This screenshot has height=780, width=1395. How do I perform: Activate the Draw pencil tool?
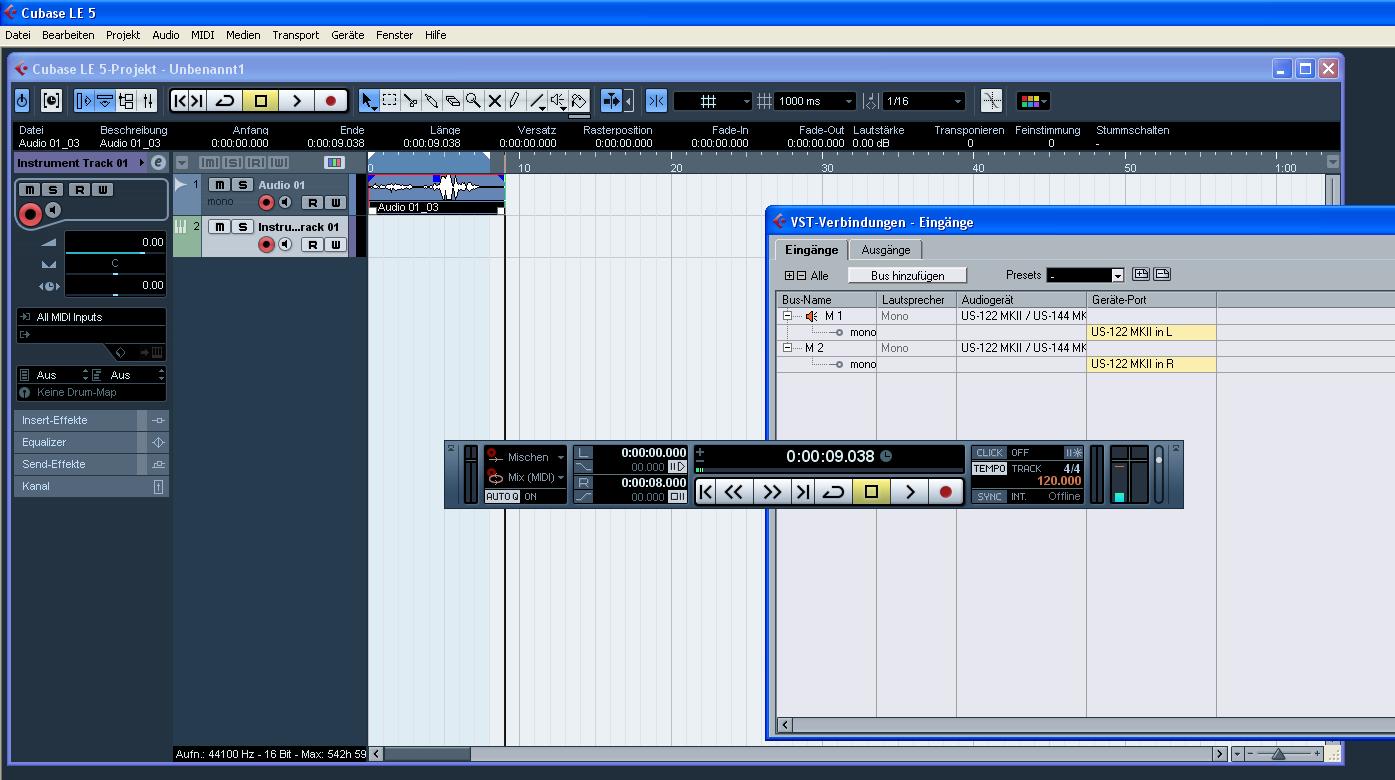(514, 101)
